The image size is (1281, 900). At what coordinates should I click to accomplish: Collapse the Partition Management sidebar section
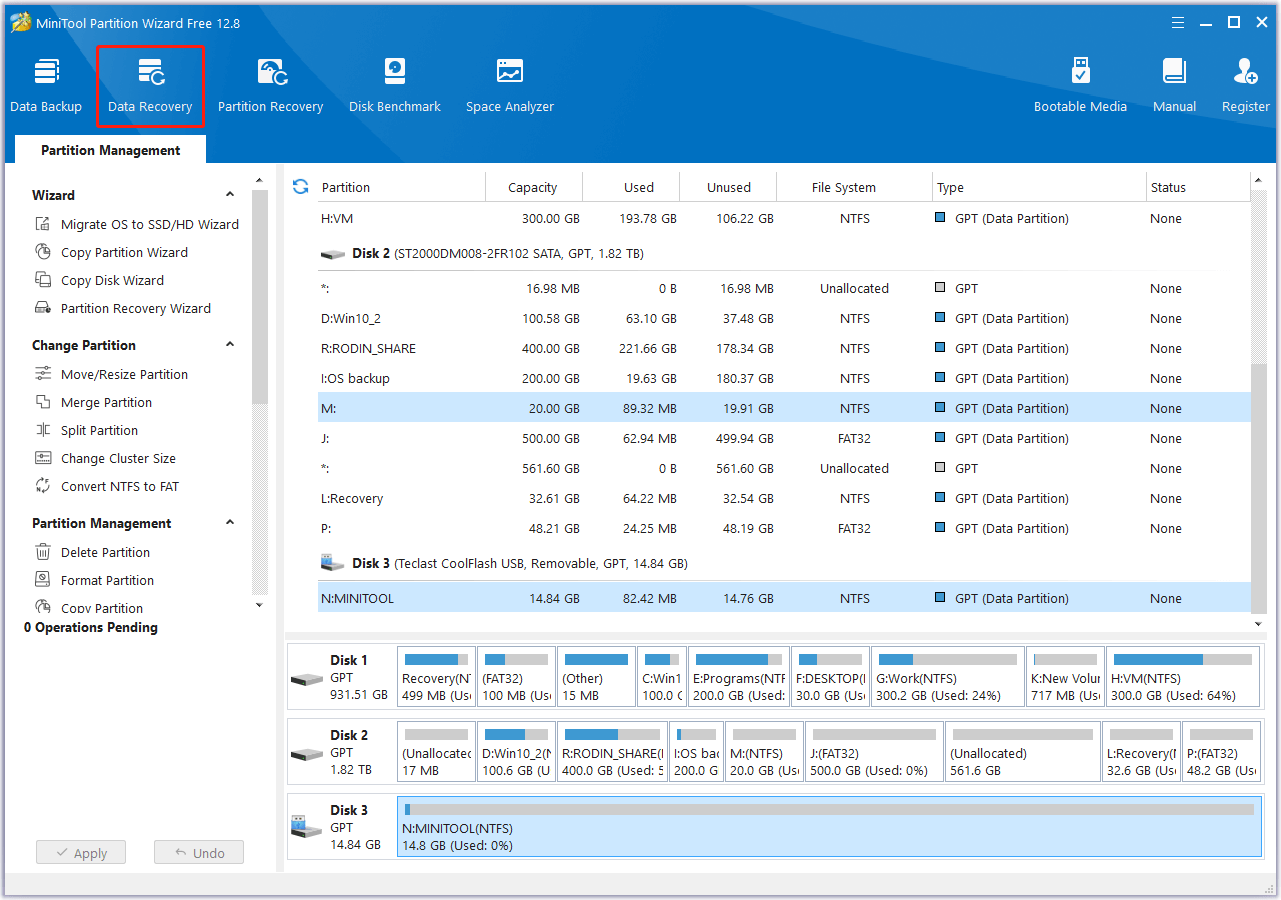230,523
